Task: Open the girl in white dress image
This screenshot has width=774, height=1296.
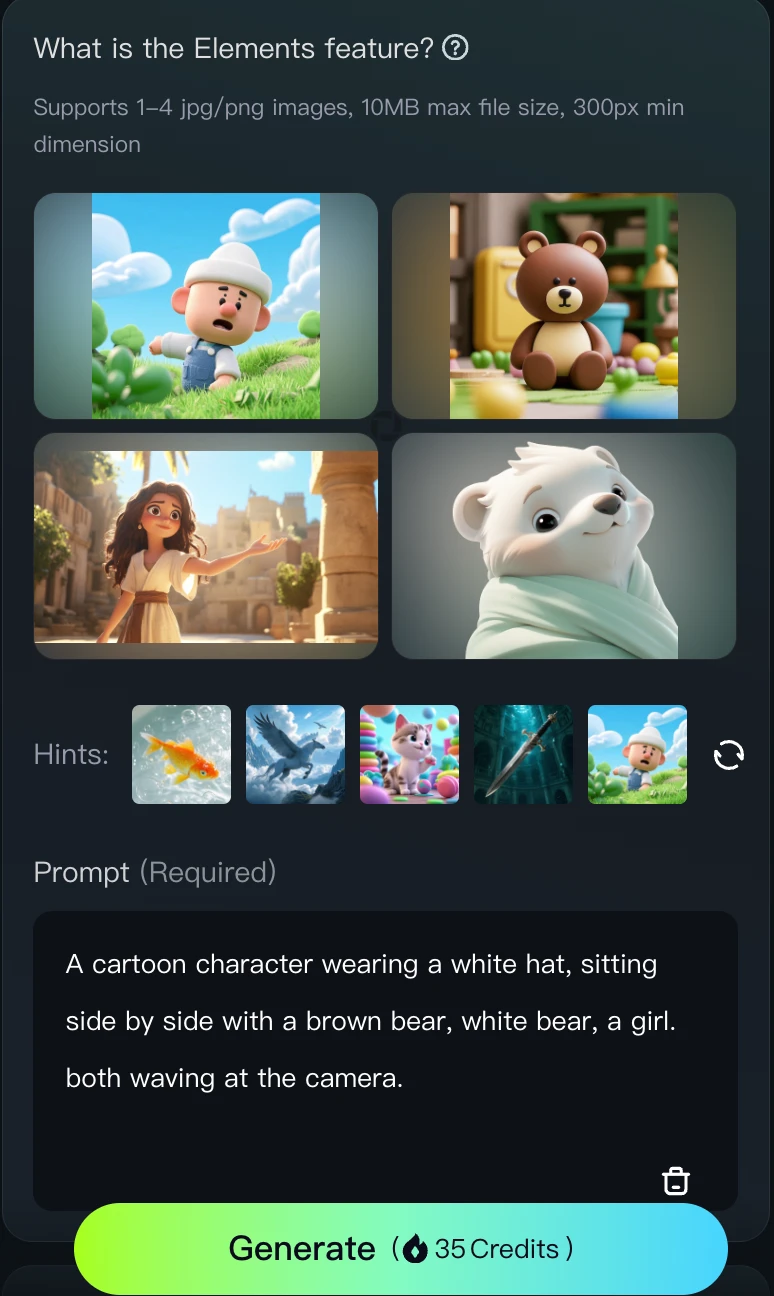Action: coord(206,546)
